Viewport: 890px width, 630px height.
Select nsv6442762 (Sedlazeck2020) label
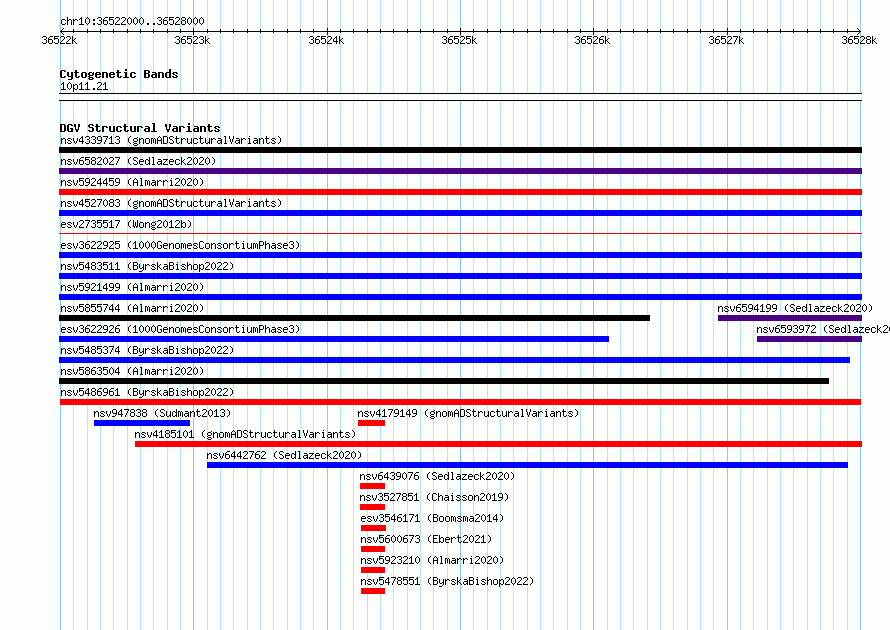pyautogui.click(x=284, y=455)
